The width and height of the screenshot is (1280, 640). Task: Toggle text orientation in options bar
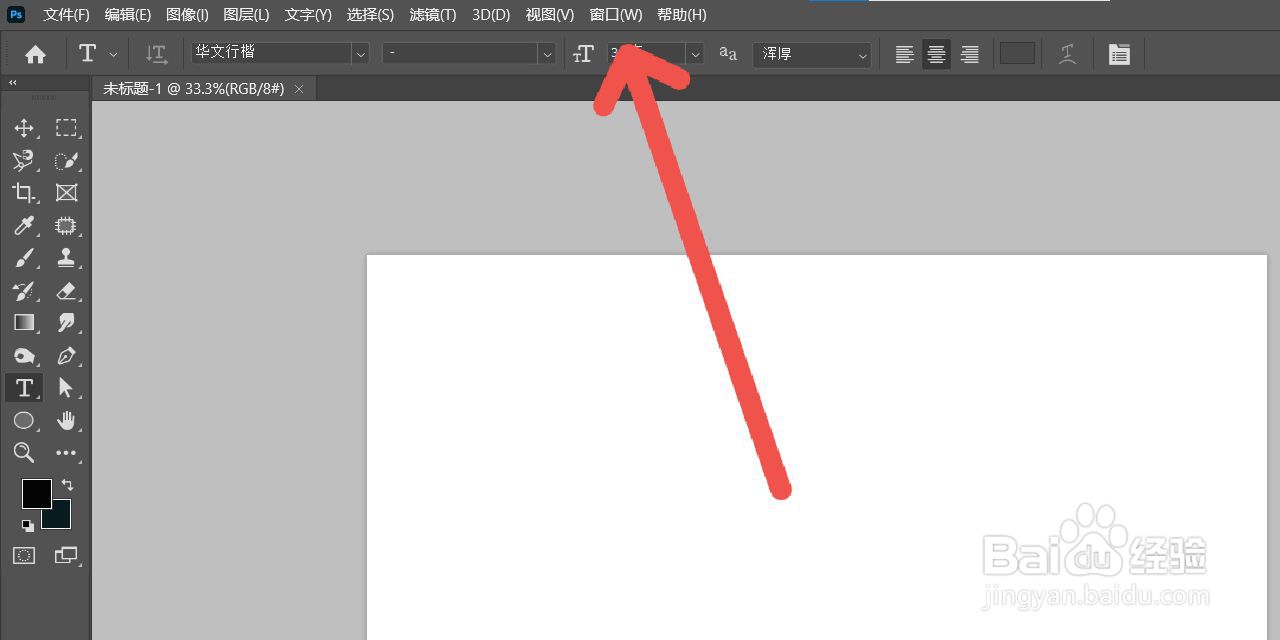pyautogui.click(x=156, y=55)
